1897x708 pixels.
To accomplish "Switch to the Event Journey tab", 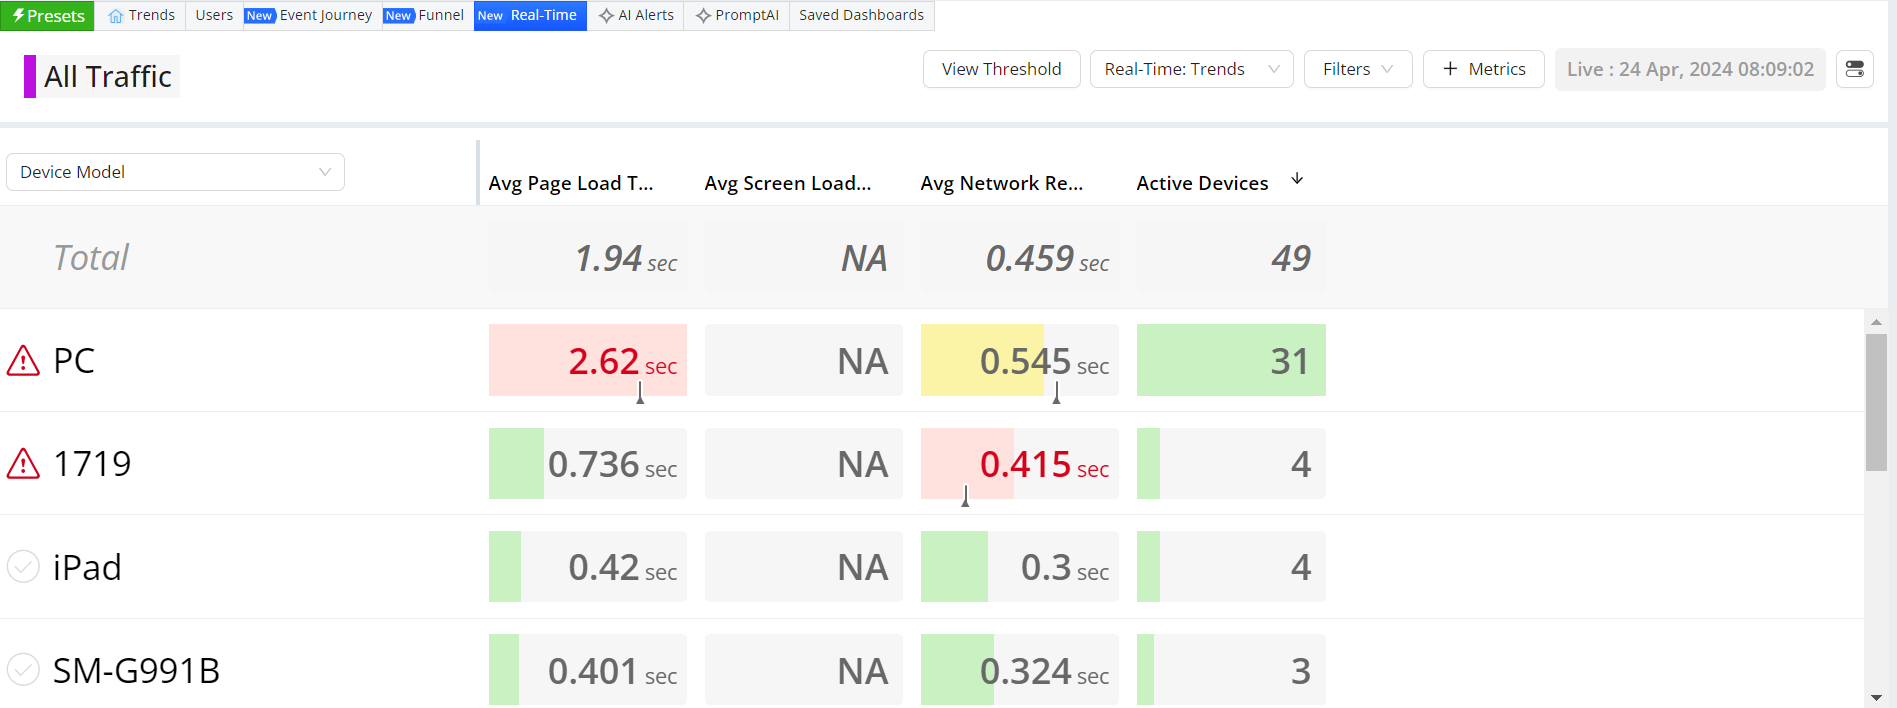I will click(x=325, y=15).
